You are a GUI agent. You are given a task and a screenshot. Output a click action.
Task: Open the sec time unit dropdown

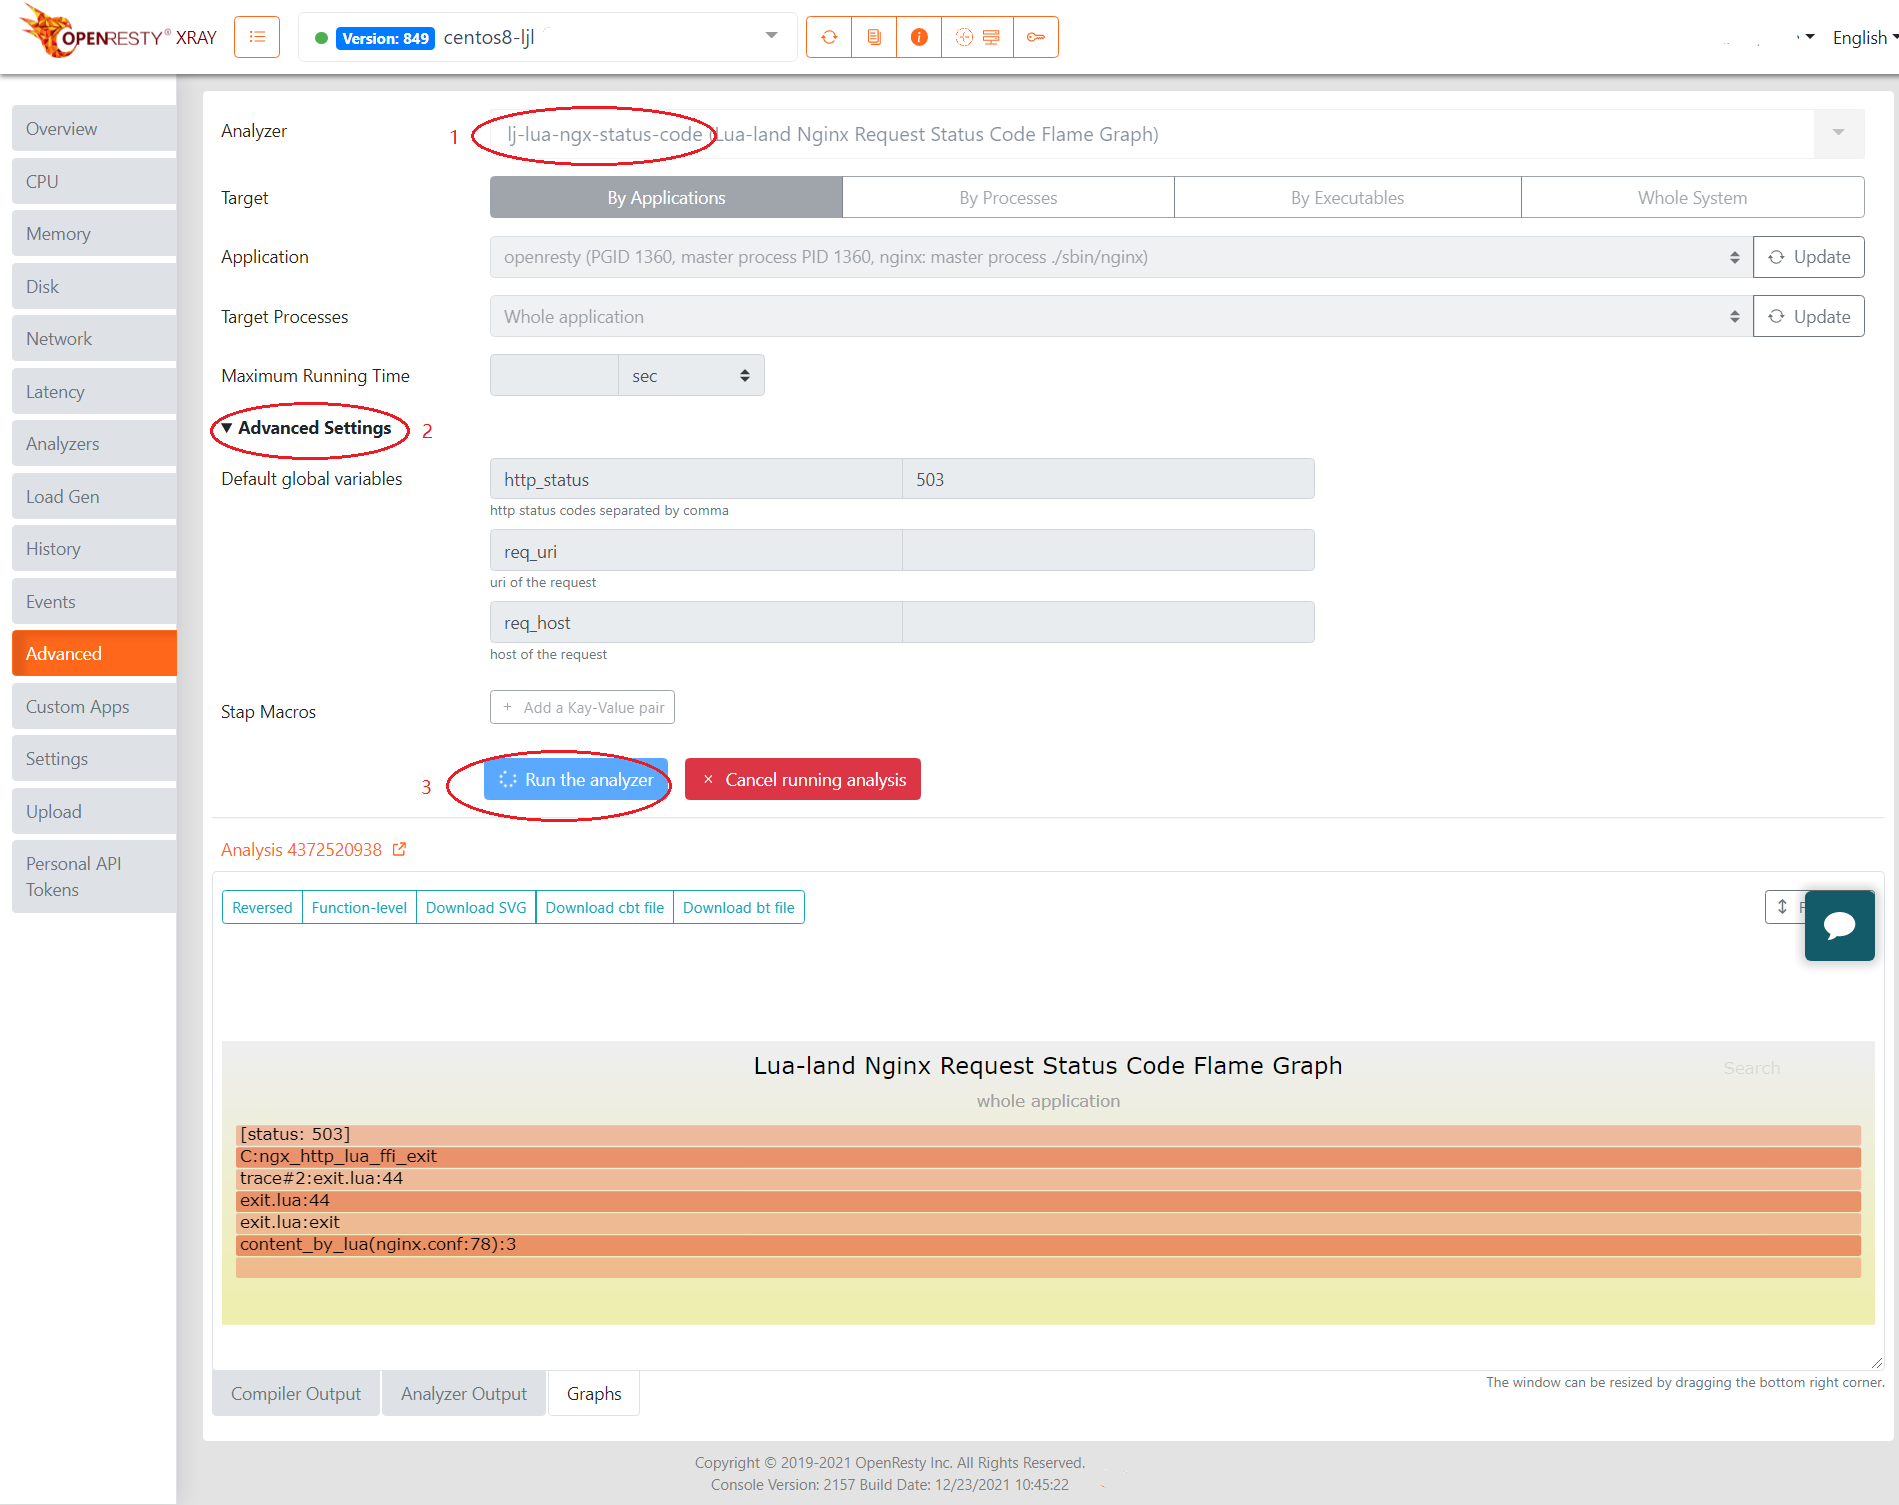click(691, 375)
